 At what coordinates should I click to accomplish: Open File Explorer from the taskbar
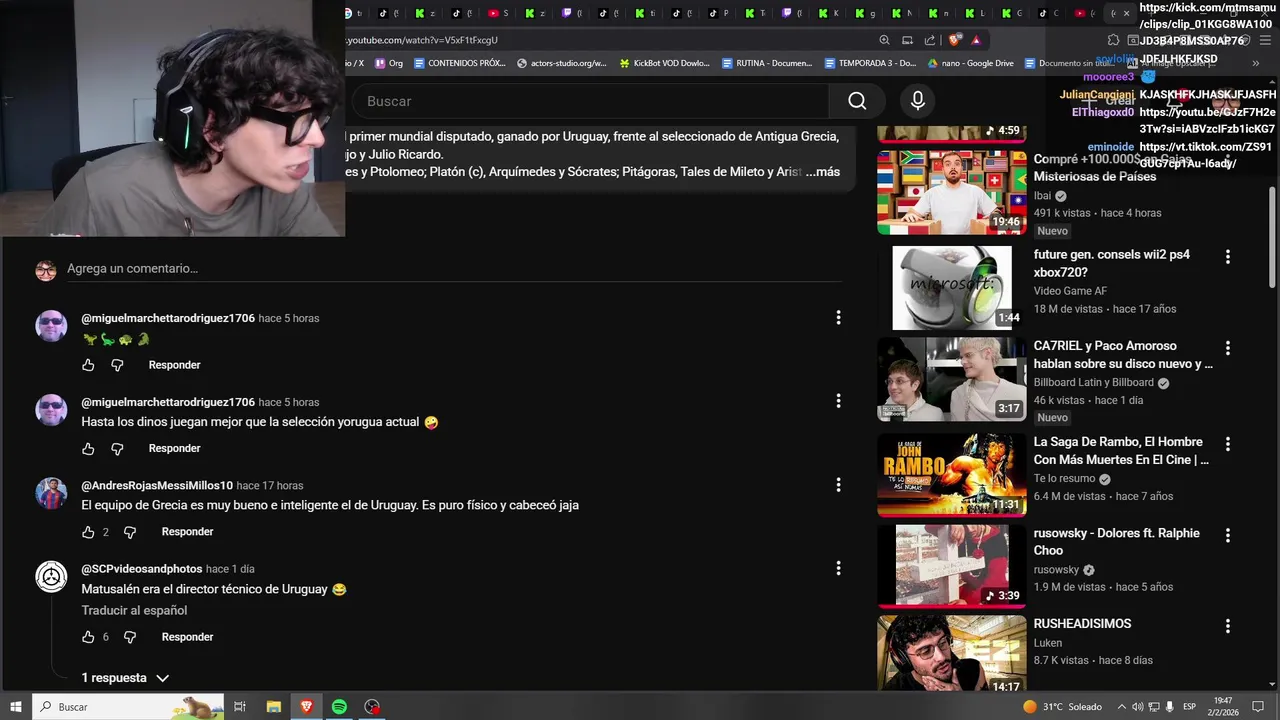273,707
